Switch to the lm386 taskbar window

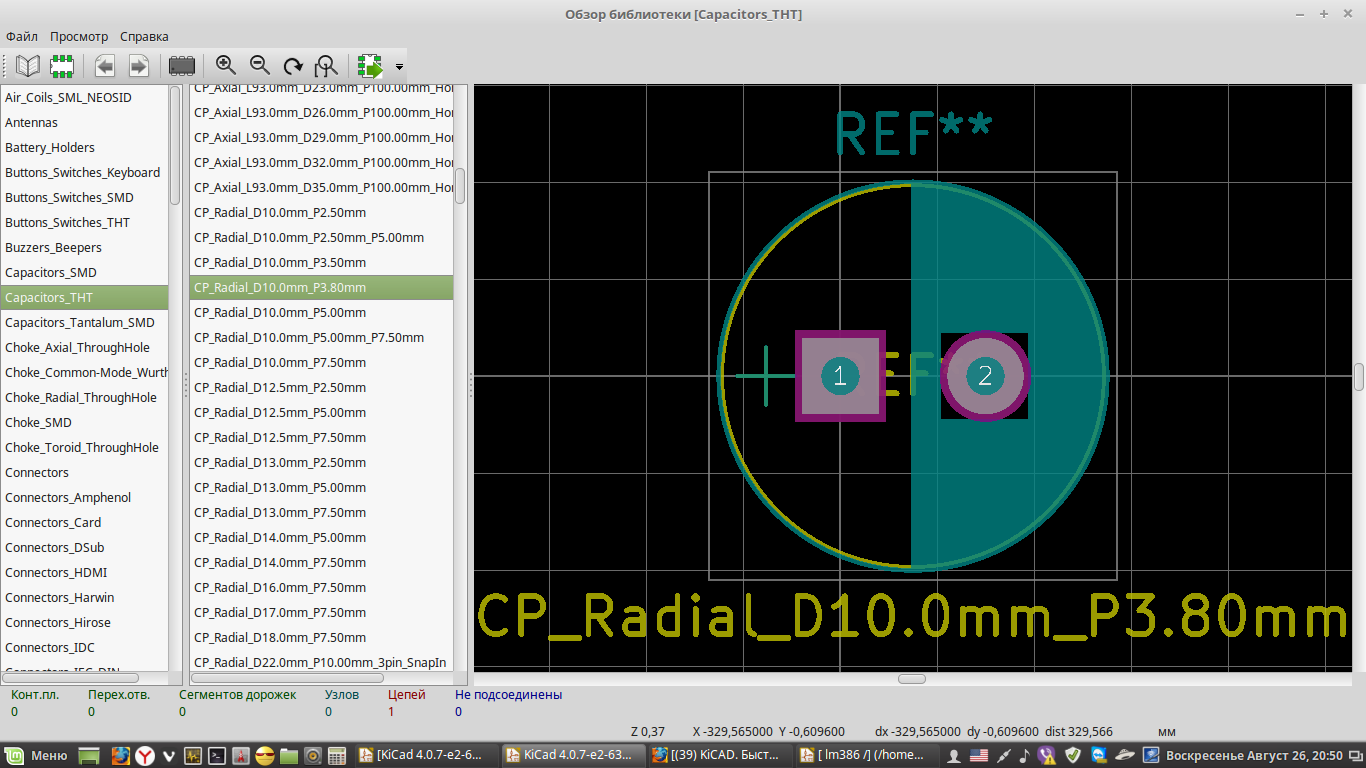tap(868, 755)
